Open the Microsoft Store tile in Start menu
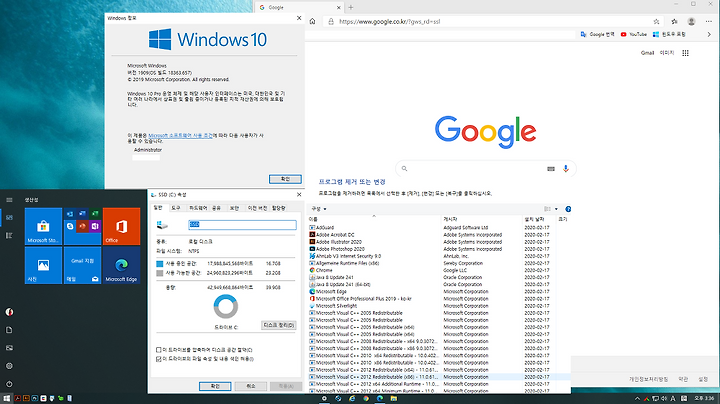720x404 pixels. click(43, 226)
